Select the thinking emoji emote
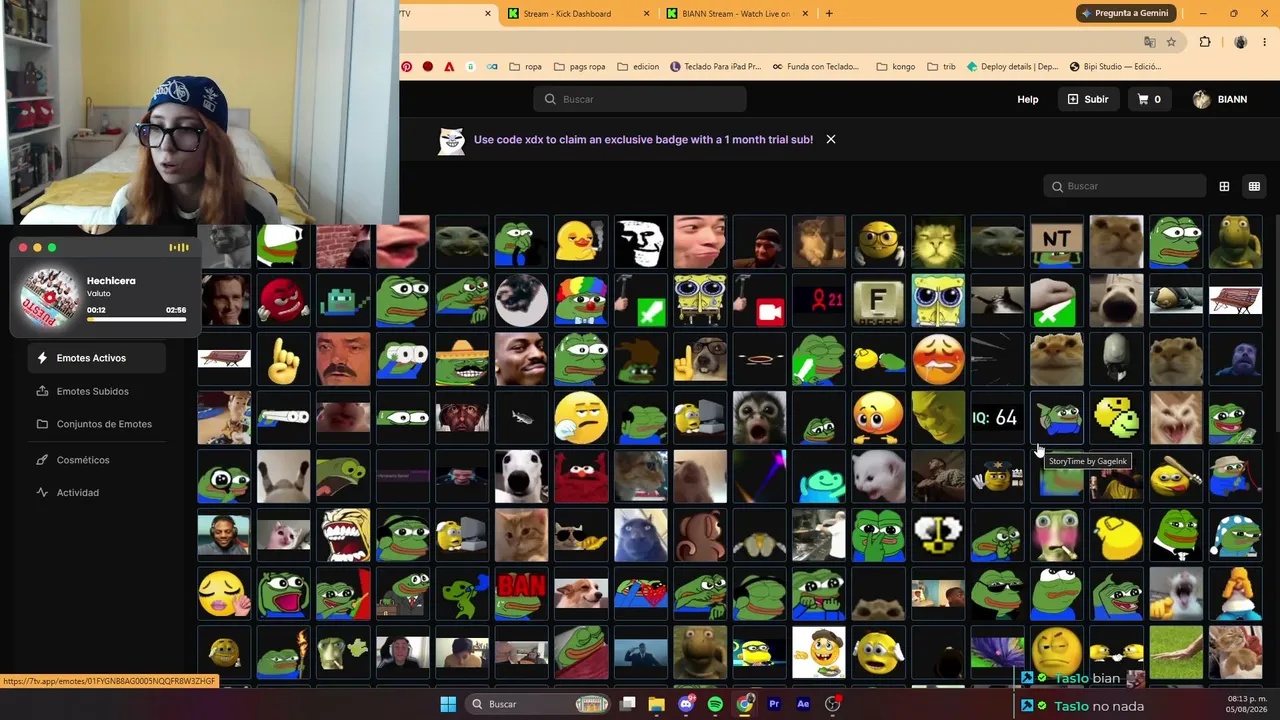 581,418
